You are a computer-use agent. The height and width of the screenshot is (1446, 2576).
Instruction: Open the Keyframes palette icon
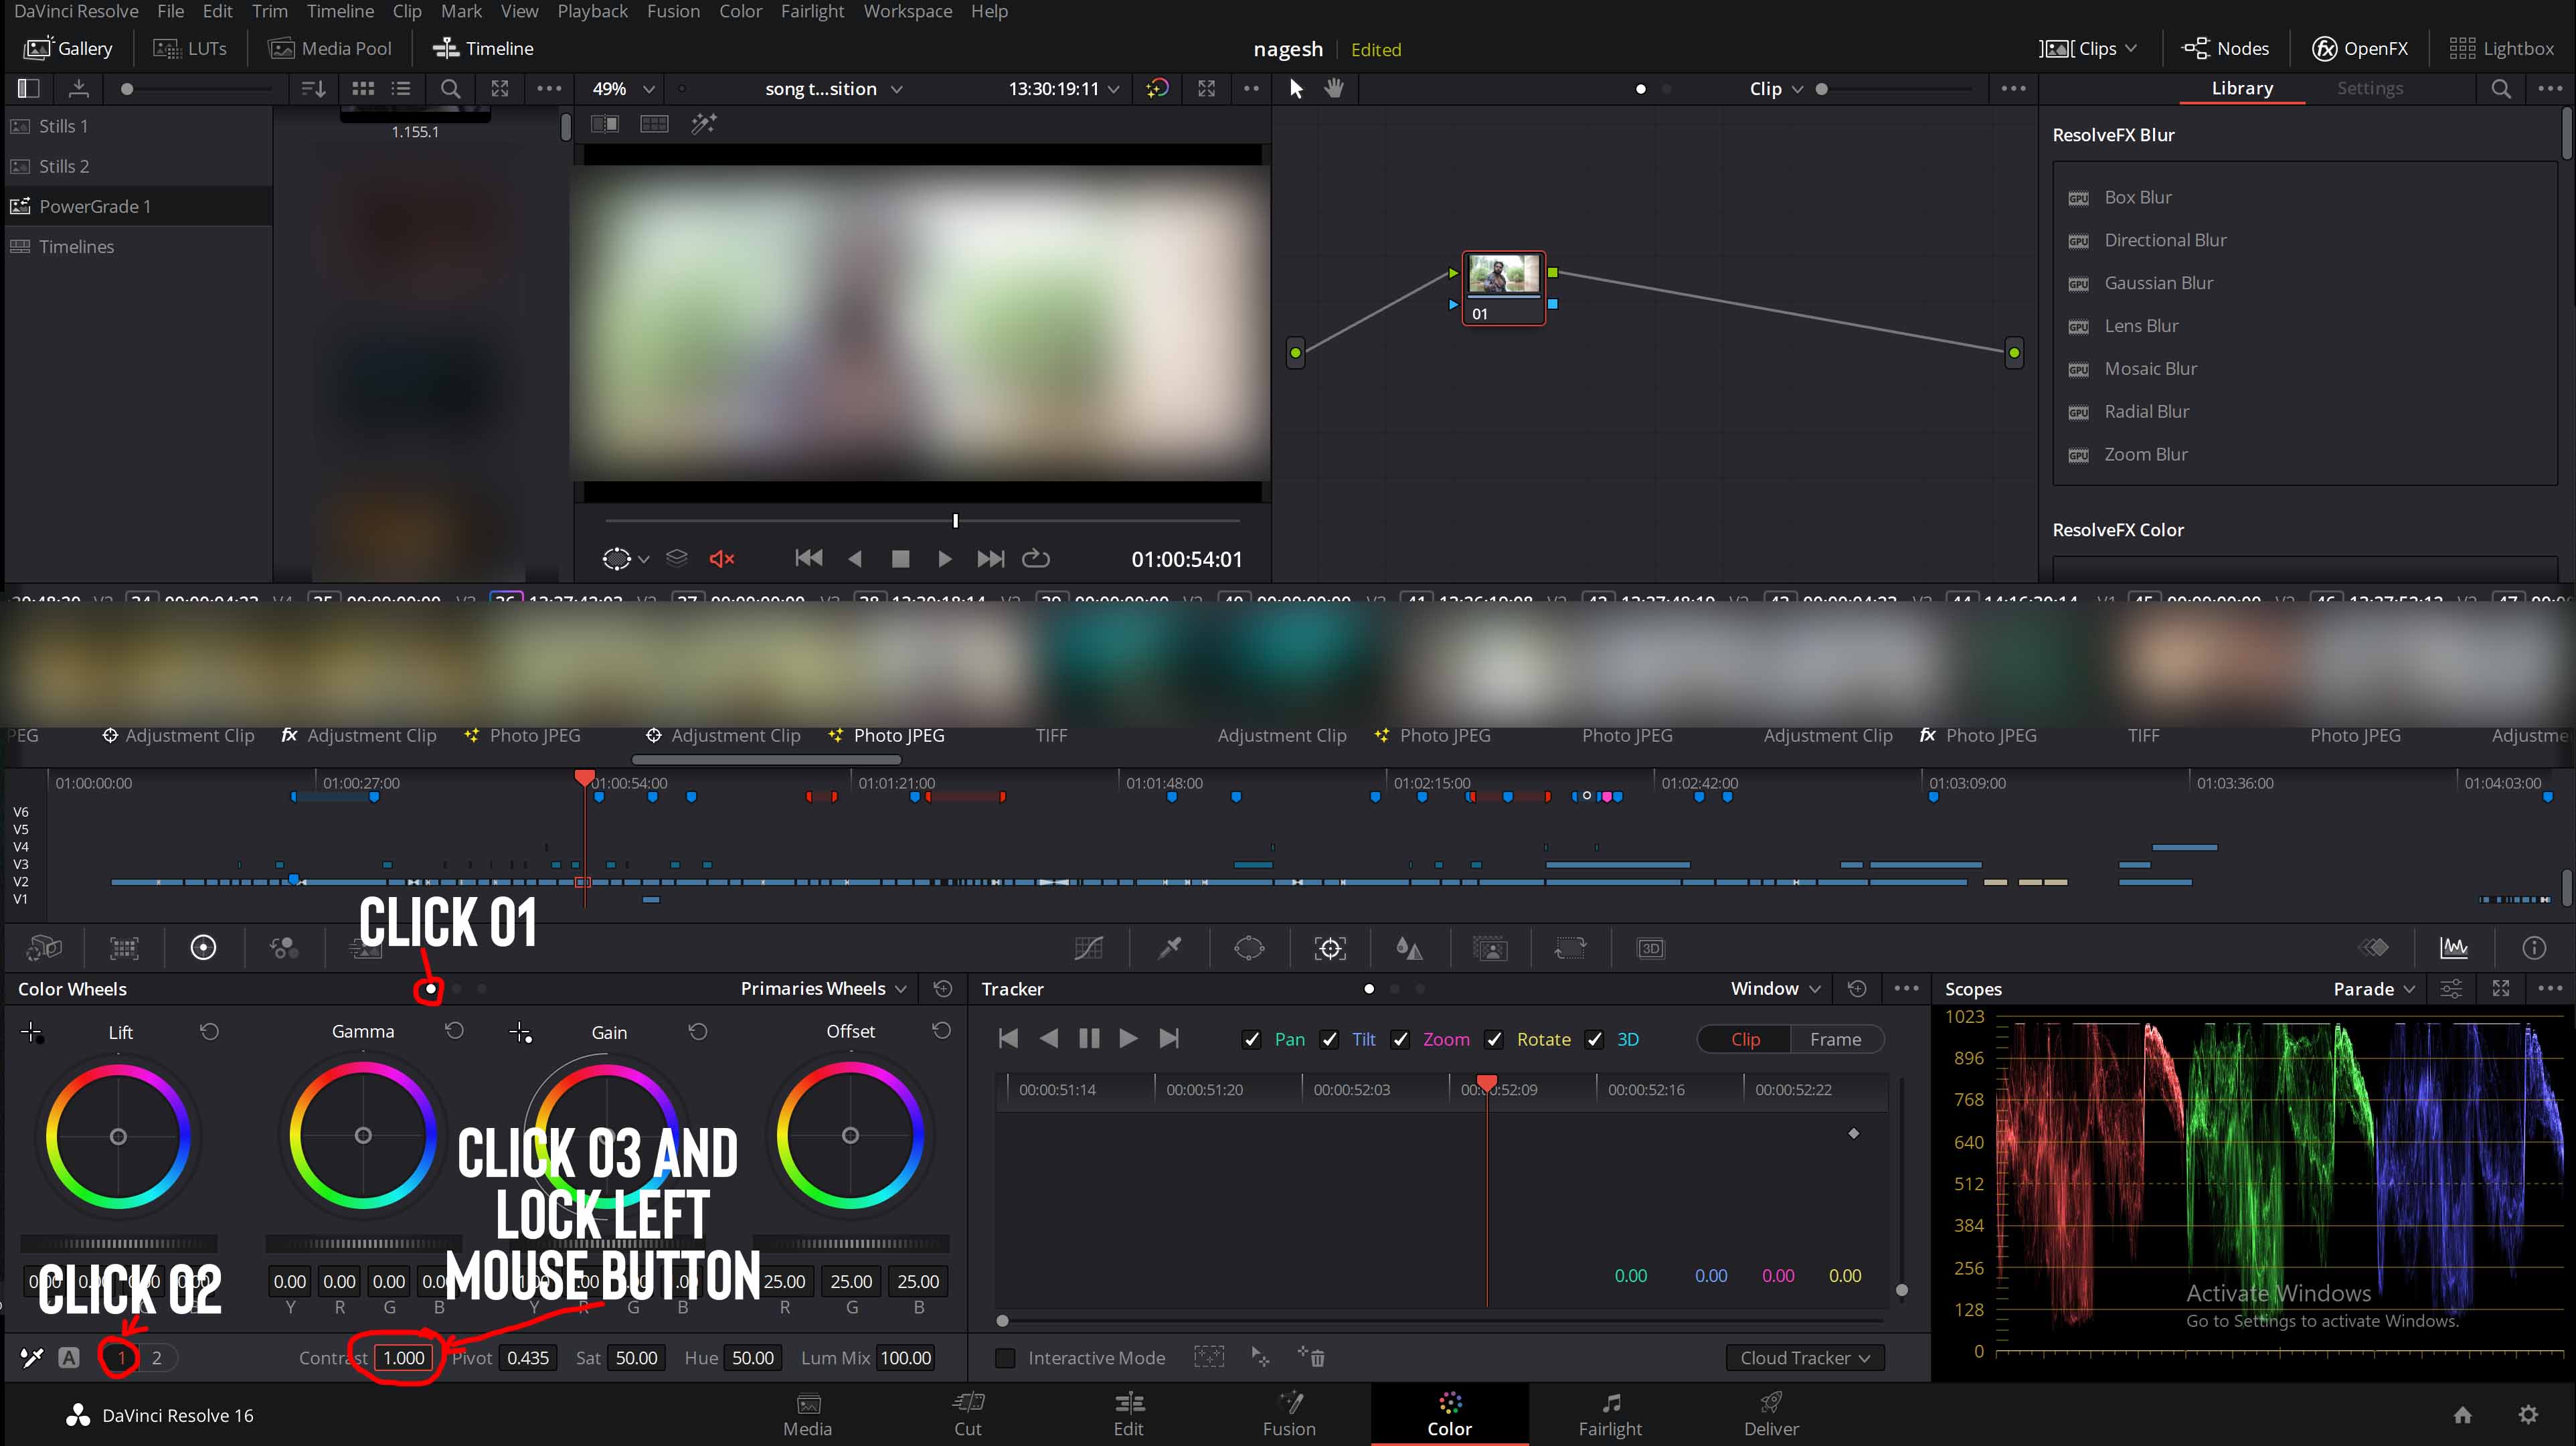click(x=2374, y=947)
